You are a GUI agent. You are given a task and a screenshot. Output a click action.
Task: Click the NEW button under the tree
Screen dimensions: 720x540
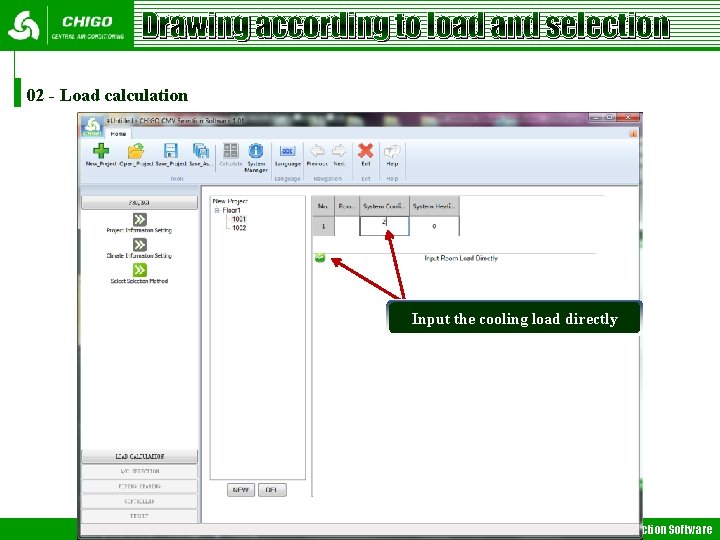241,490
